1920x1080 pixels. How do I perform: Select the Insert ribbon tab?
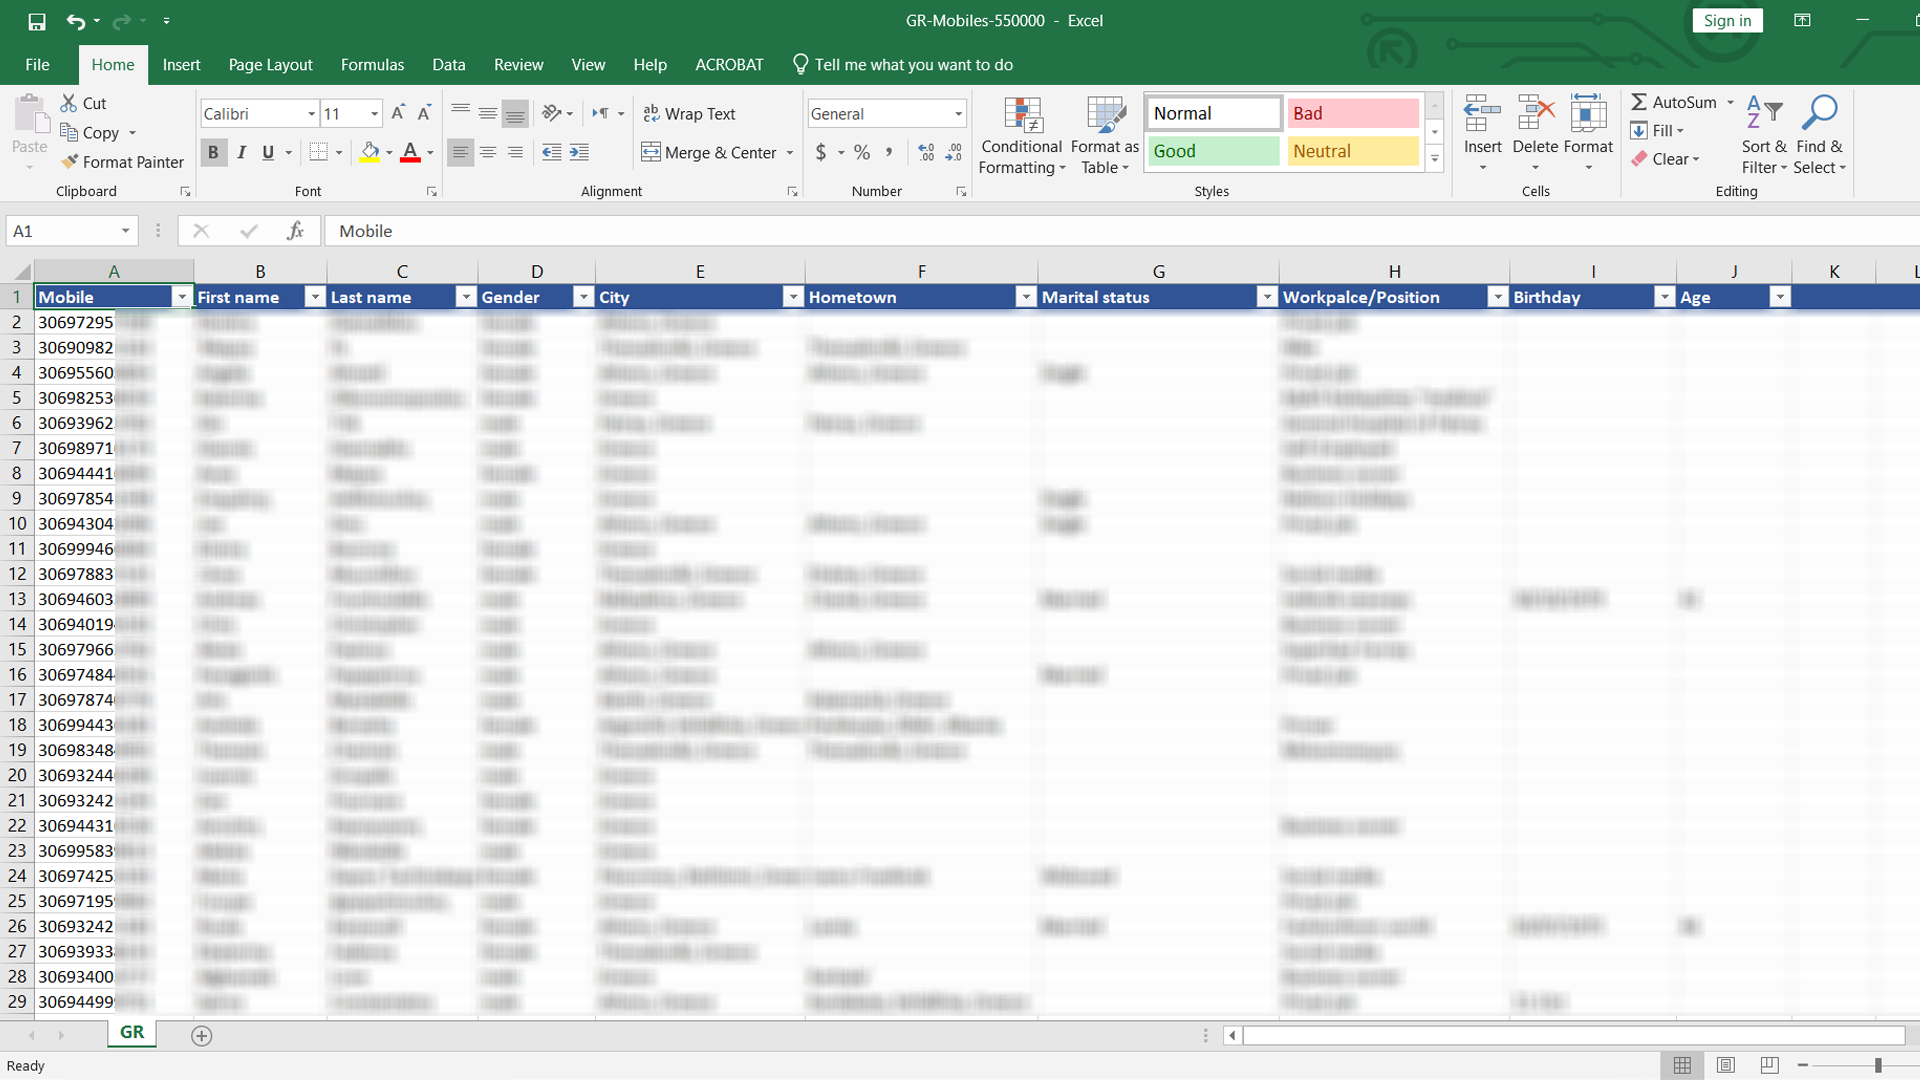coord(181,63)
